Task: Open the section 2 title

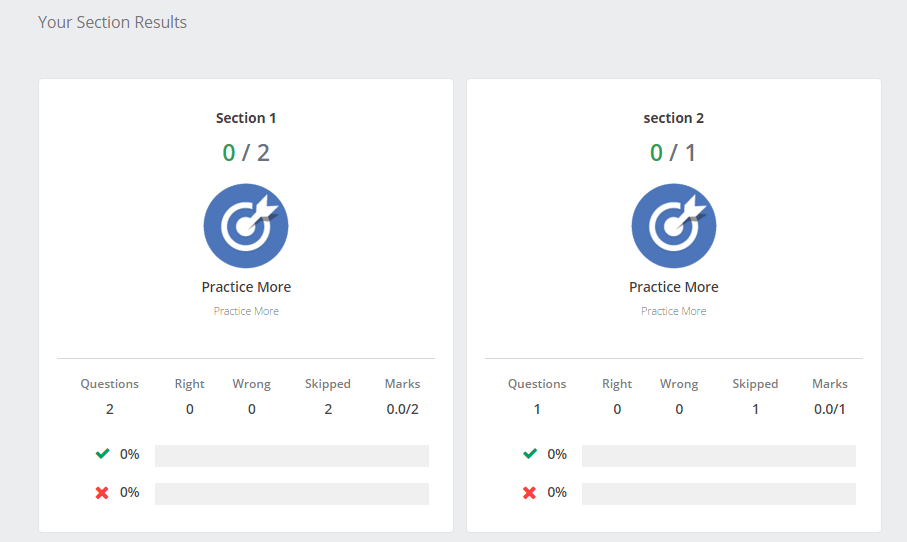Action: point(673,118)
